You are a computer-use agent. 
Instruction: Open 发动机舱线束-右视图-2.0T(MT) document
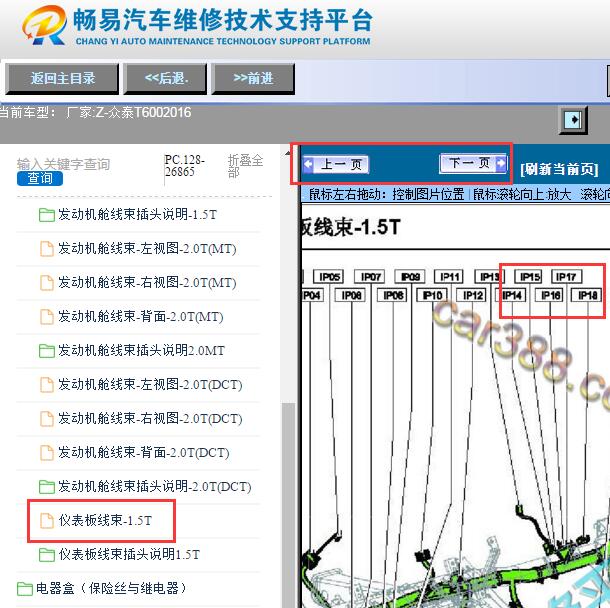(147, 282)
